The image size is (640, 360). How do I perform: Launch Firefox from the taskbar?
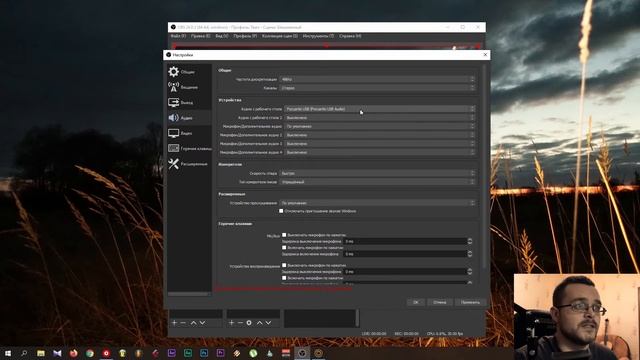[73, 353]
